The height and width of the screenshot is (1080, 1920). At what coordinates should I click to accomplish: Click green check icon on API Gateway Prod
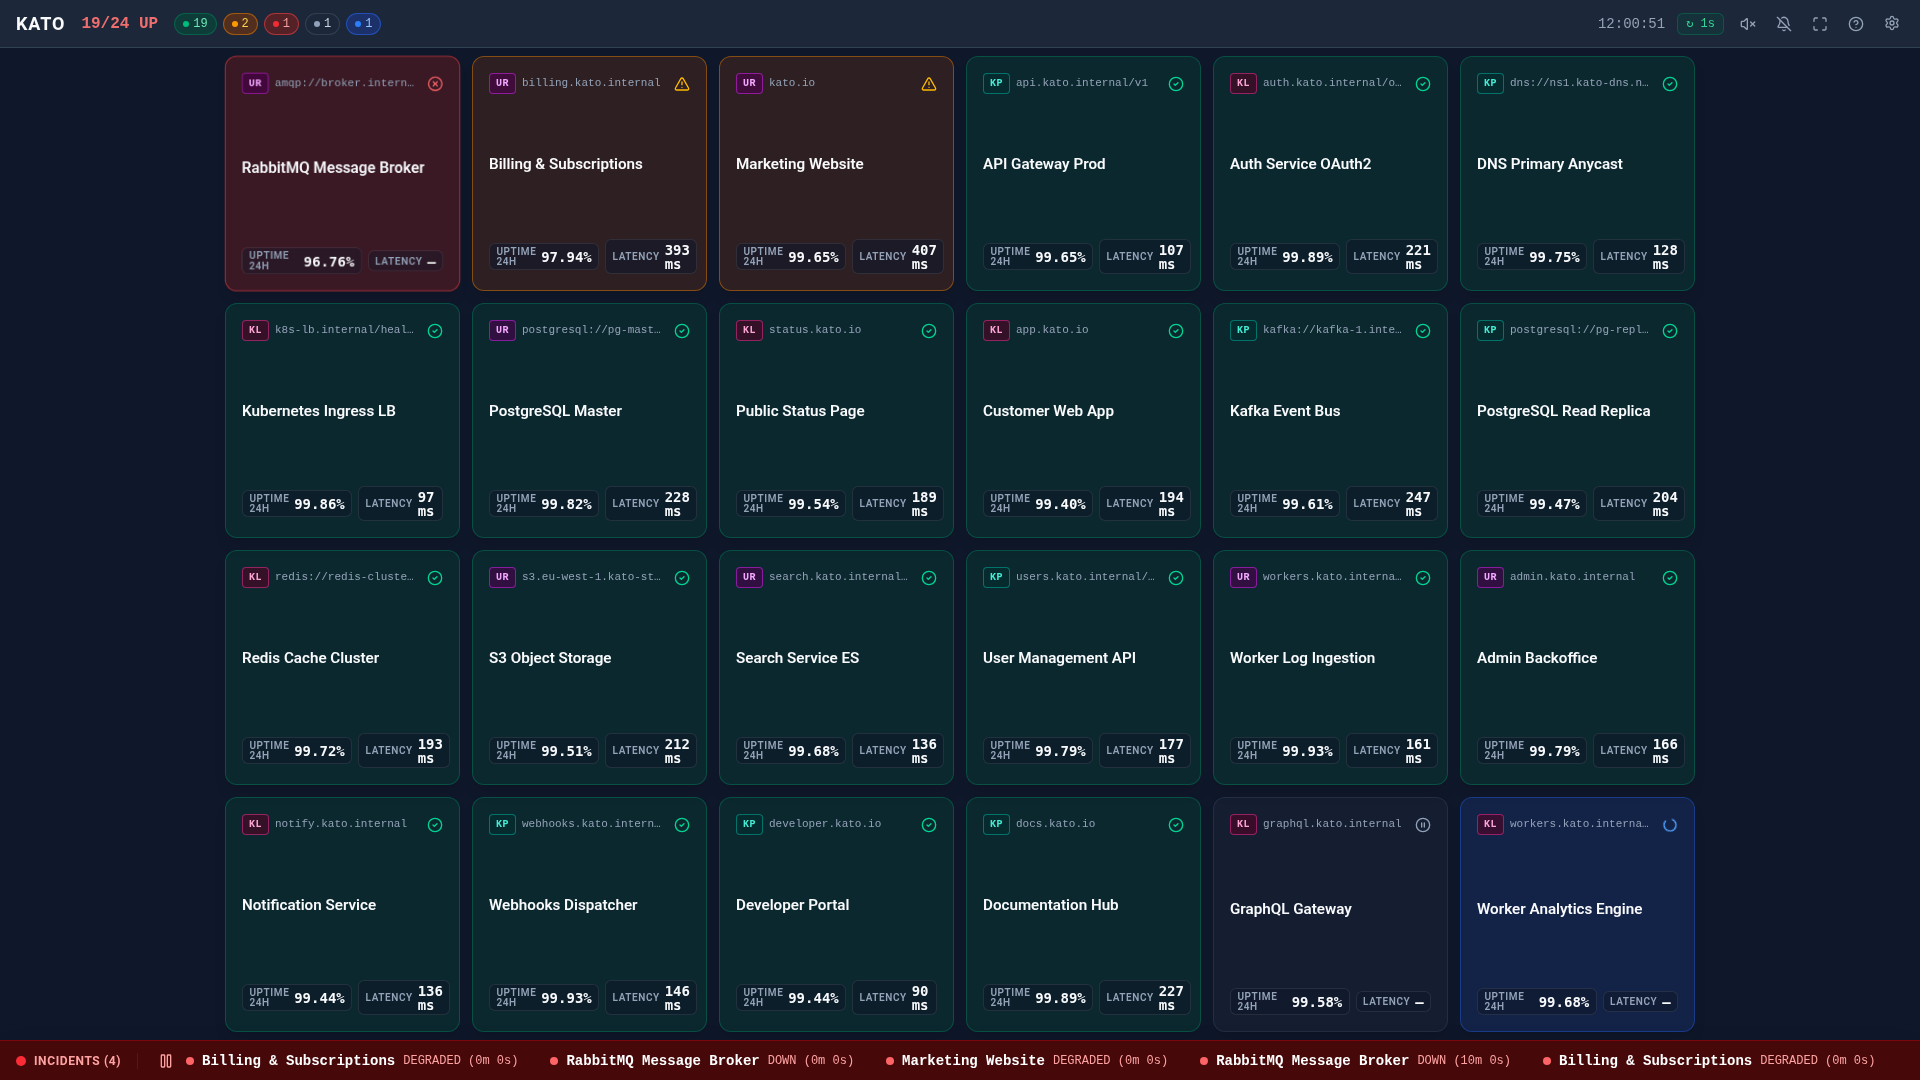(x=1176, y=84)
